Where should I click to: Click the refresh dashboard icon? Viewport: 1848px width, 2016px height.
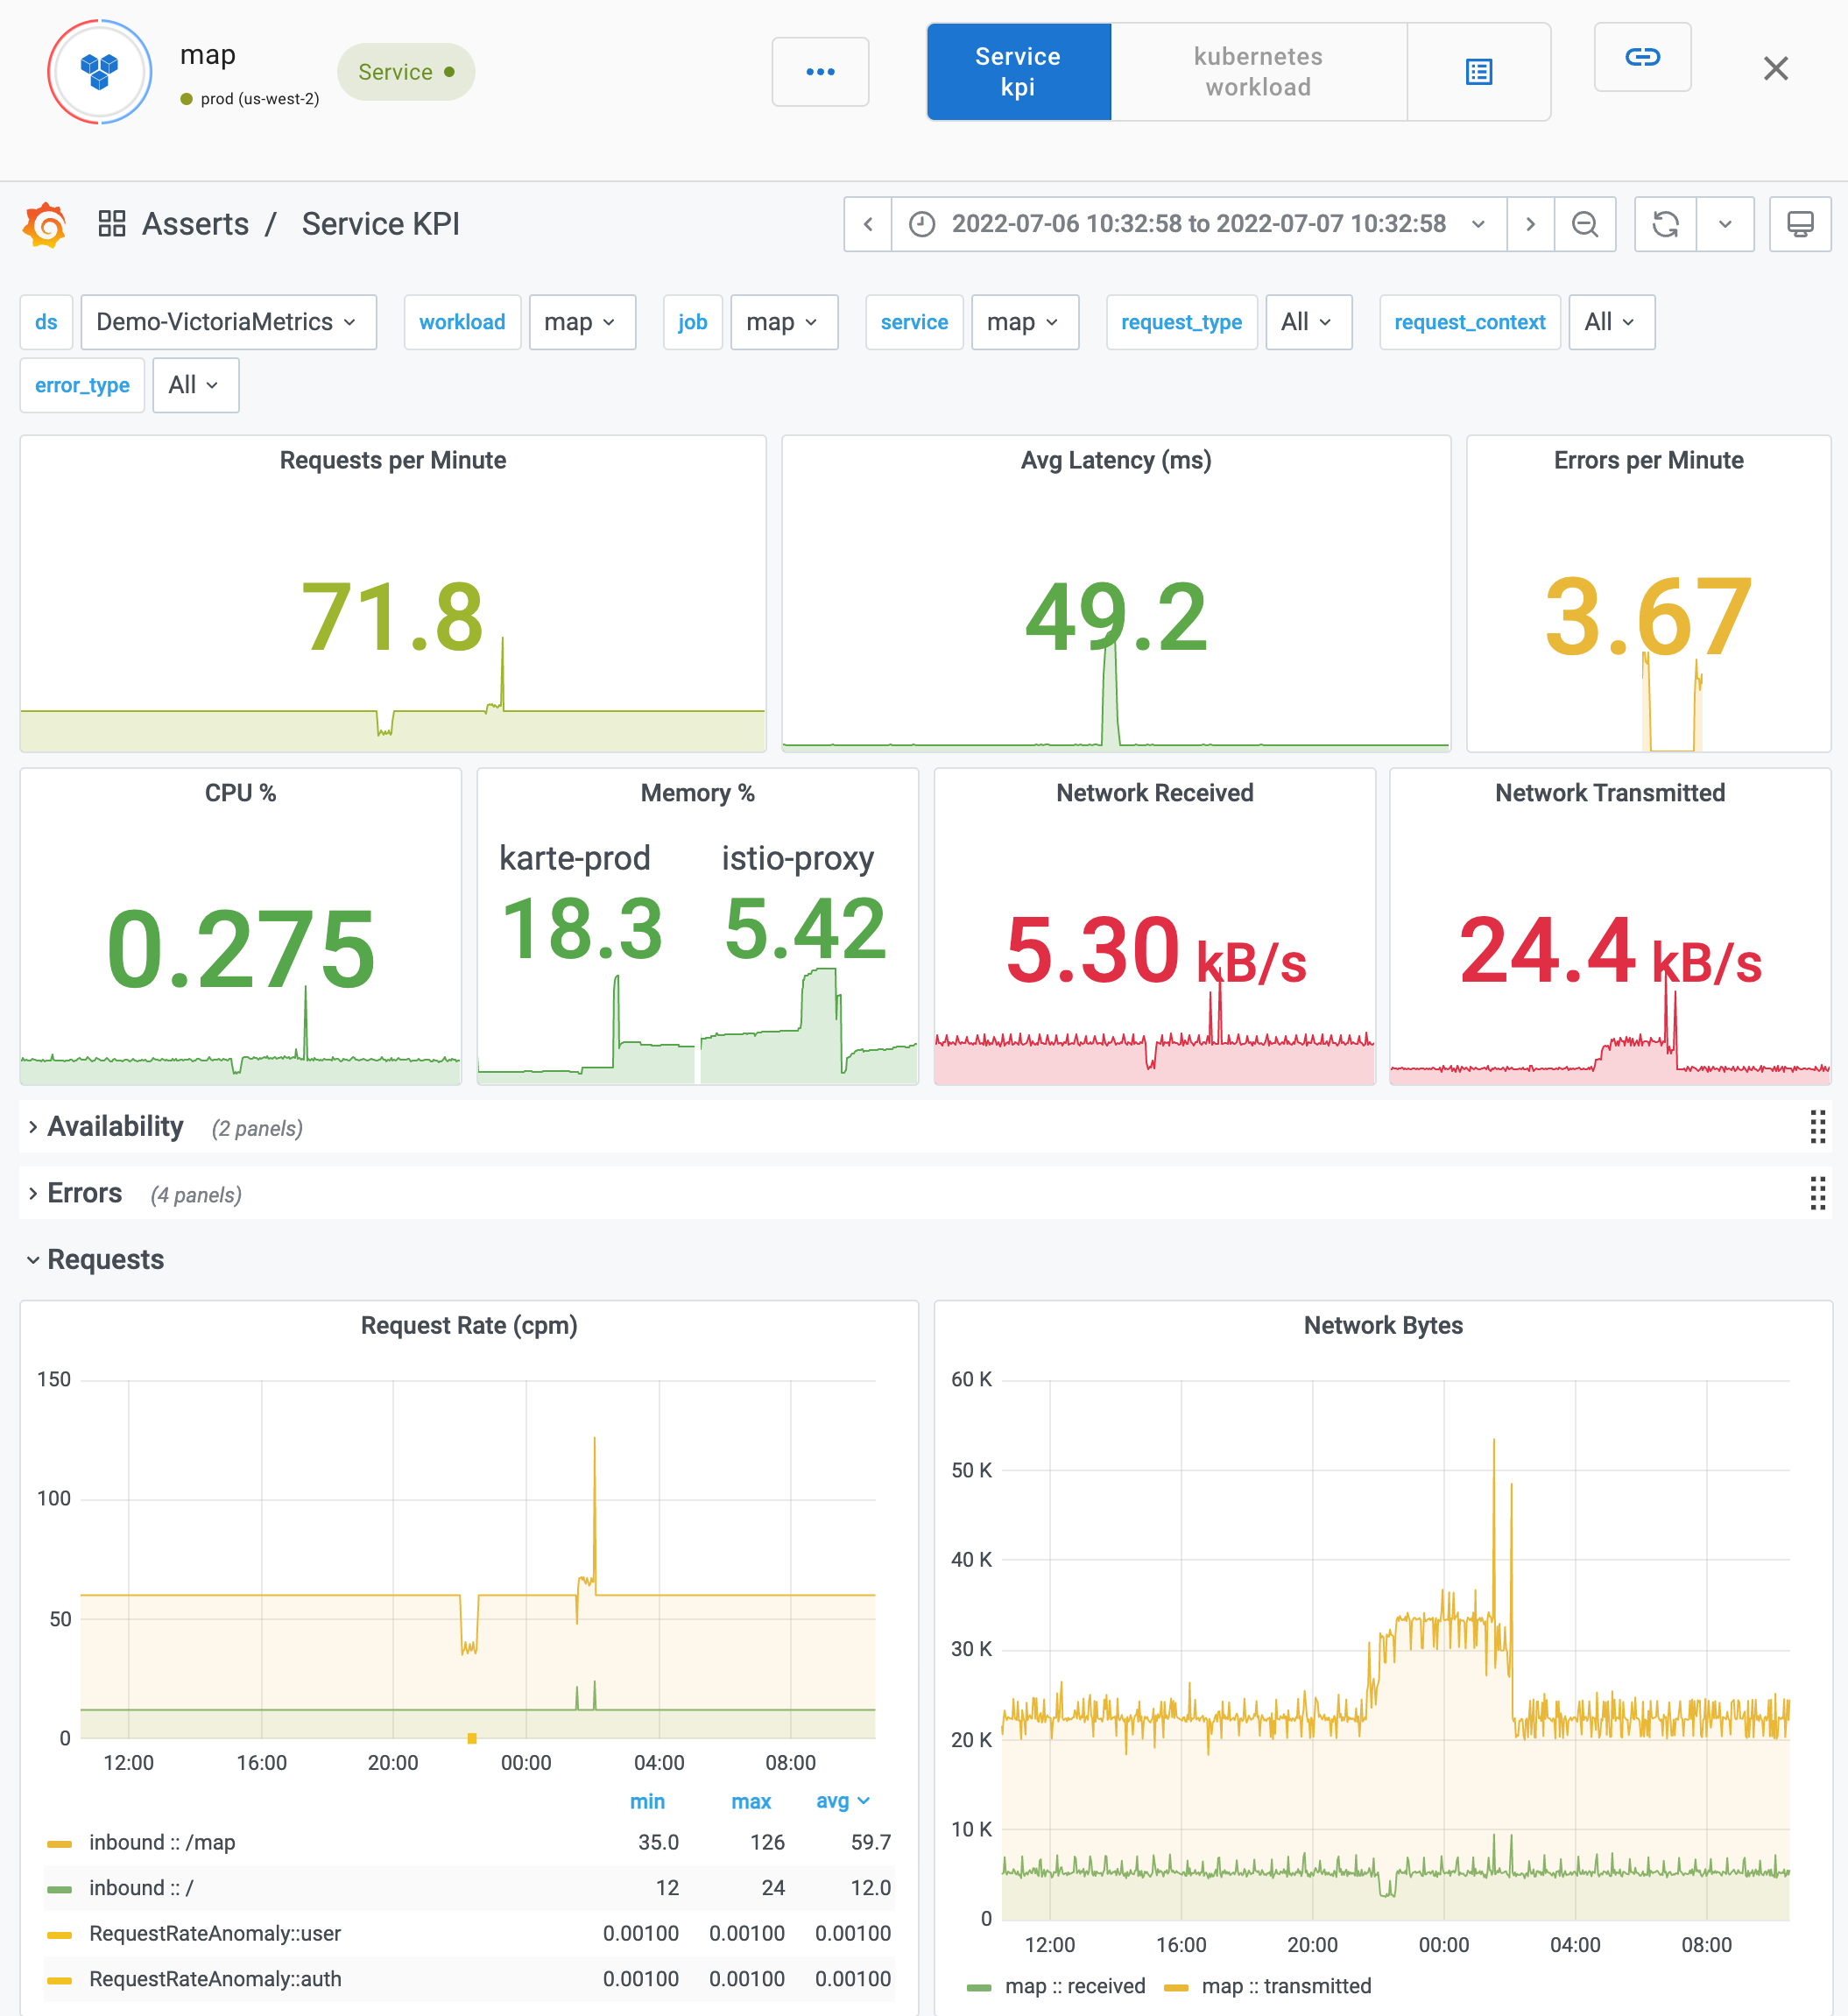(x=1664, y=224)
